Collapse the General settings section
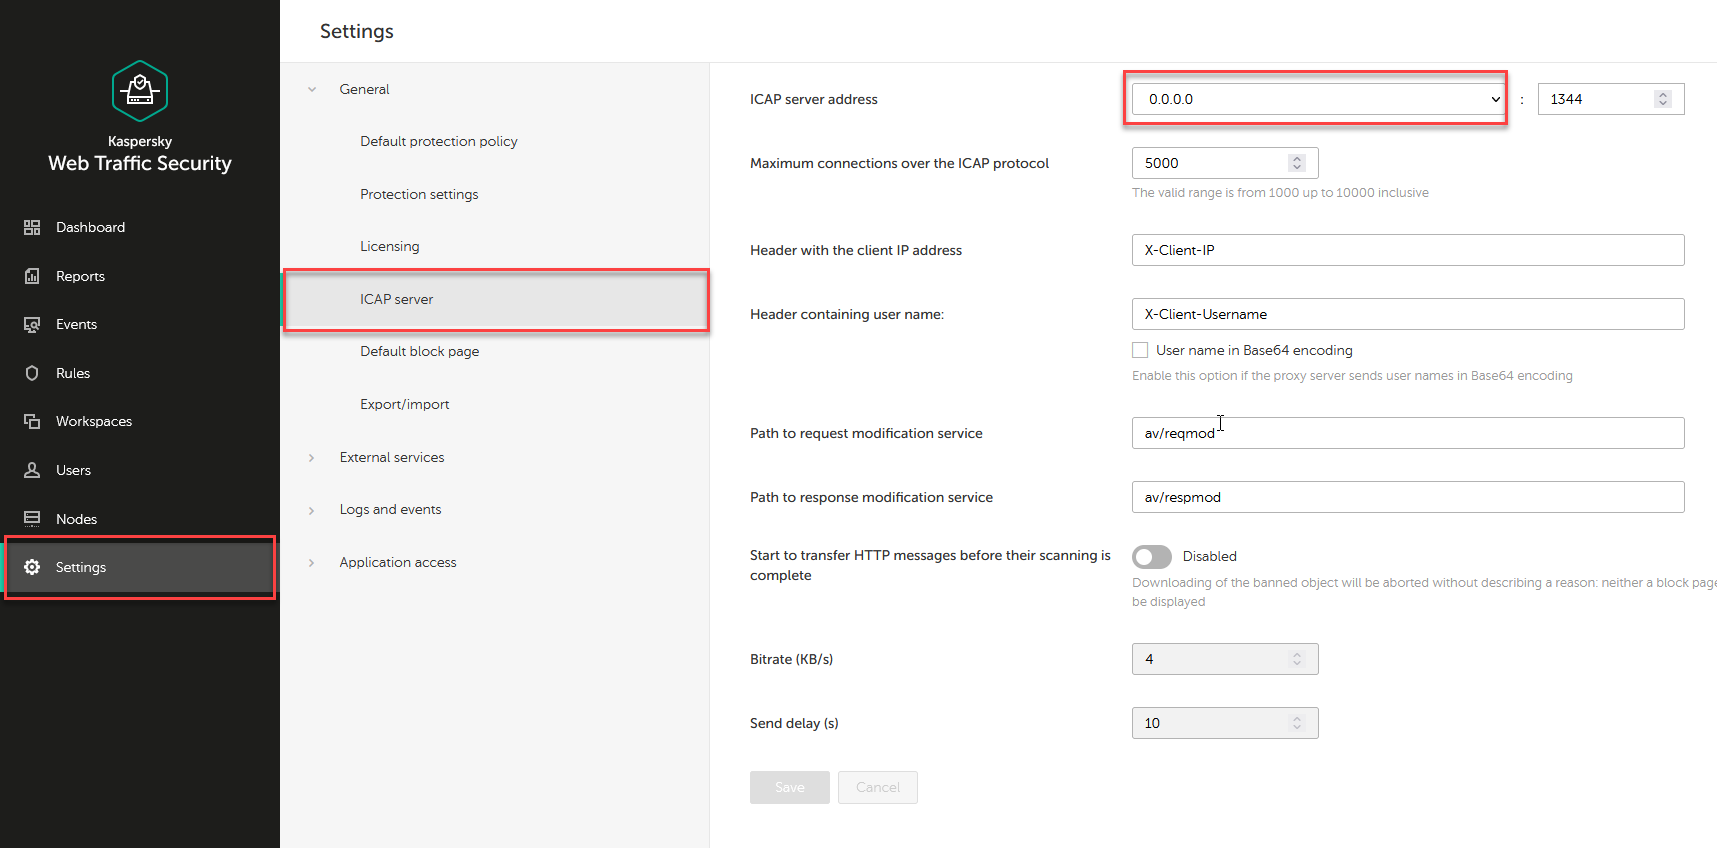Image resolution: width=1717 pixels, height=848 pixels. pos(312,90)
